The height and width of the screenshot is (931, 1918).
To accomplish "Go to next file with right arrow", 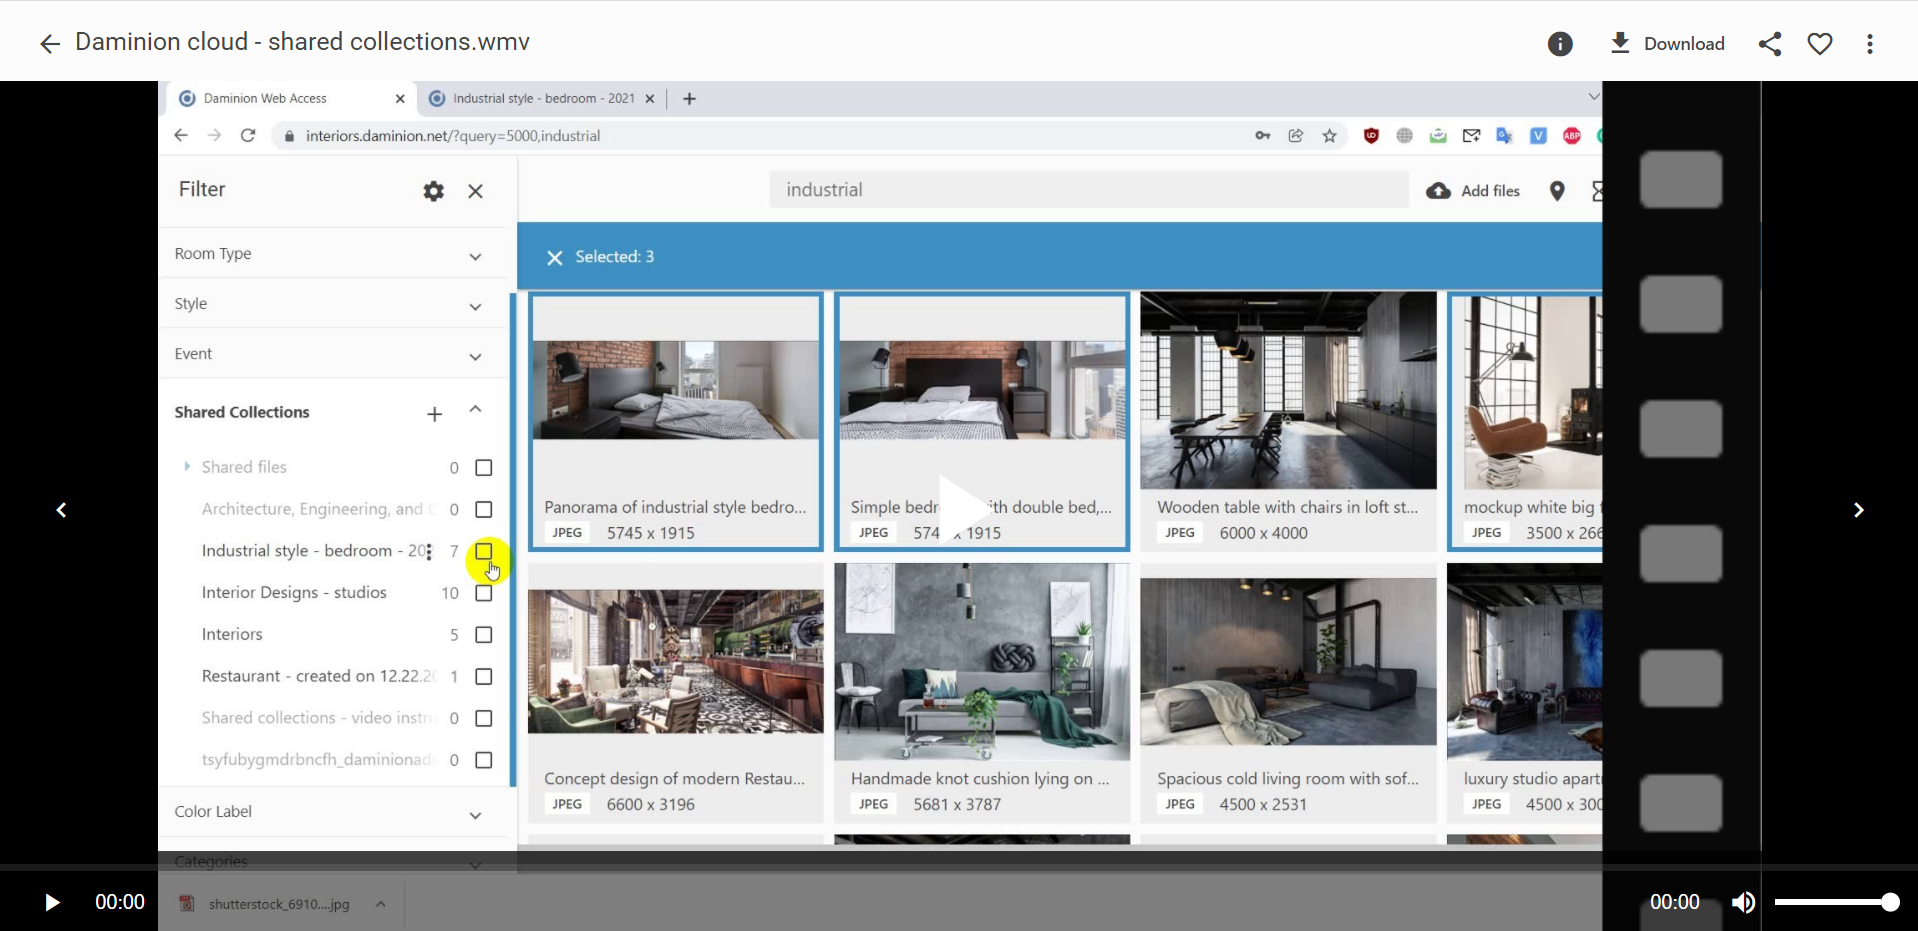I will coord(1858,510).
